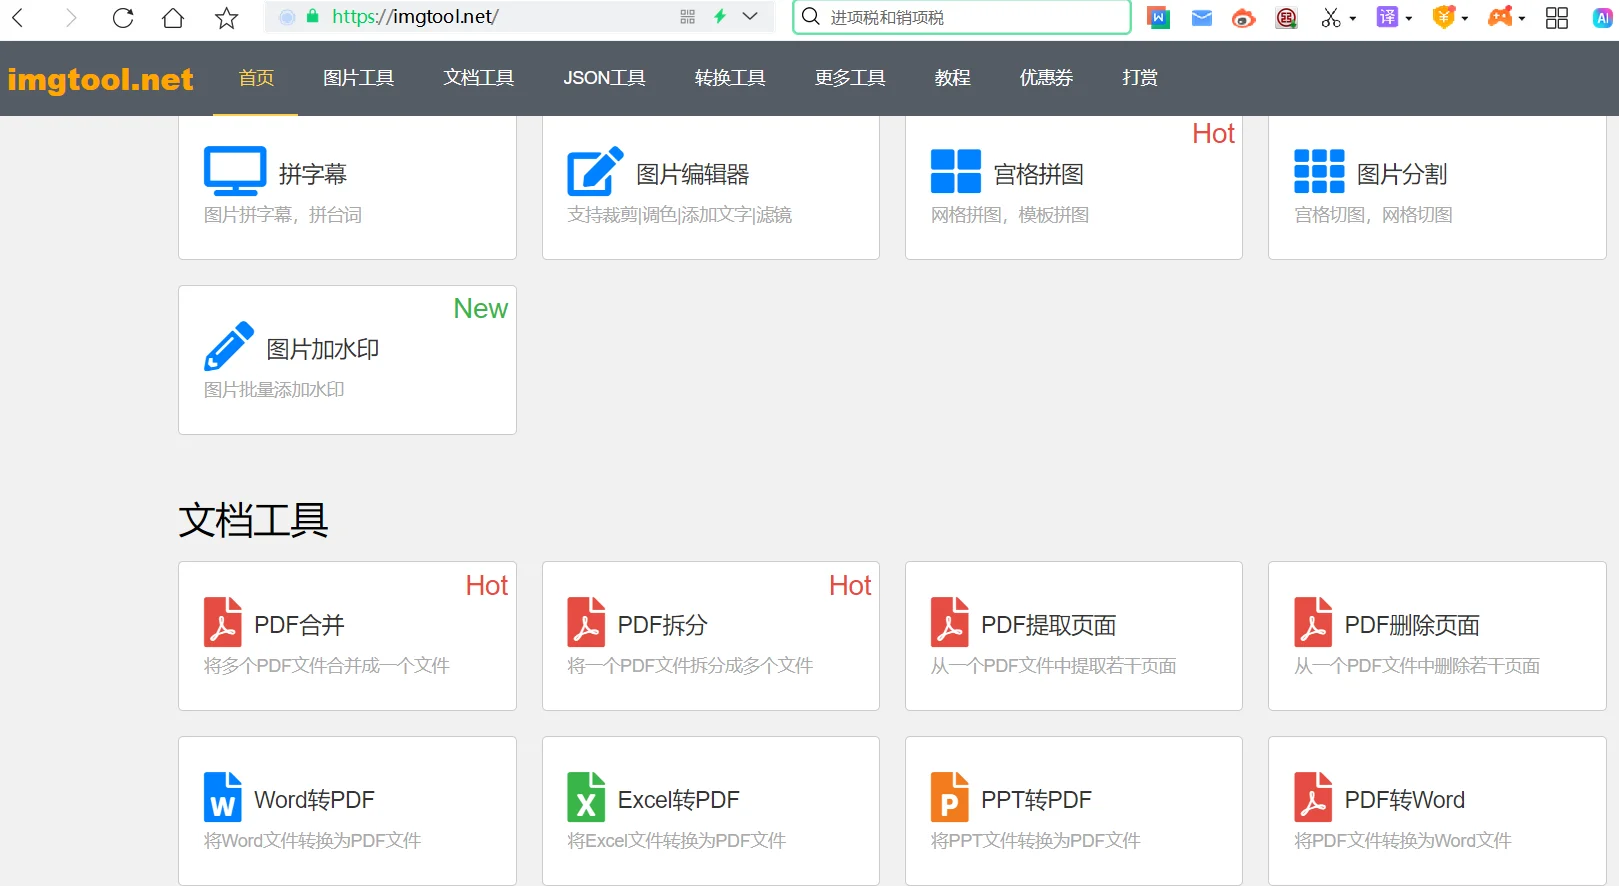Click the PDF合并 file icon
Screen dimensions: 1619x886
point(223,622)
